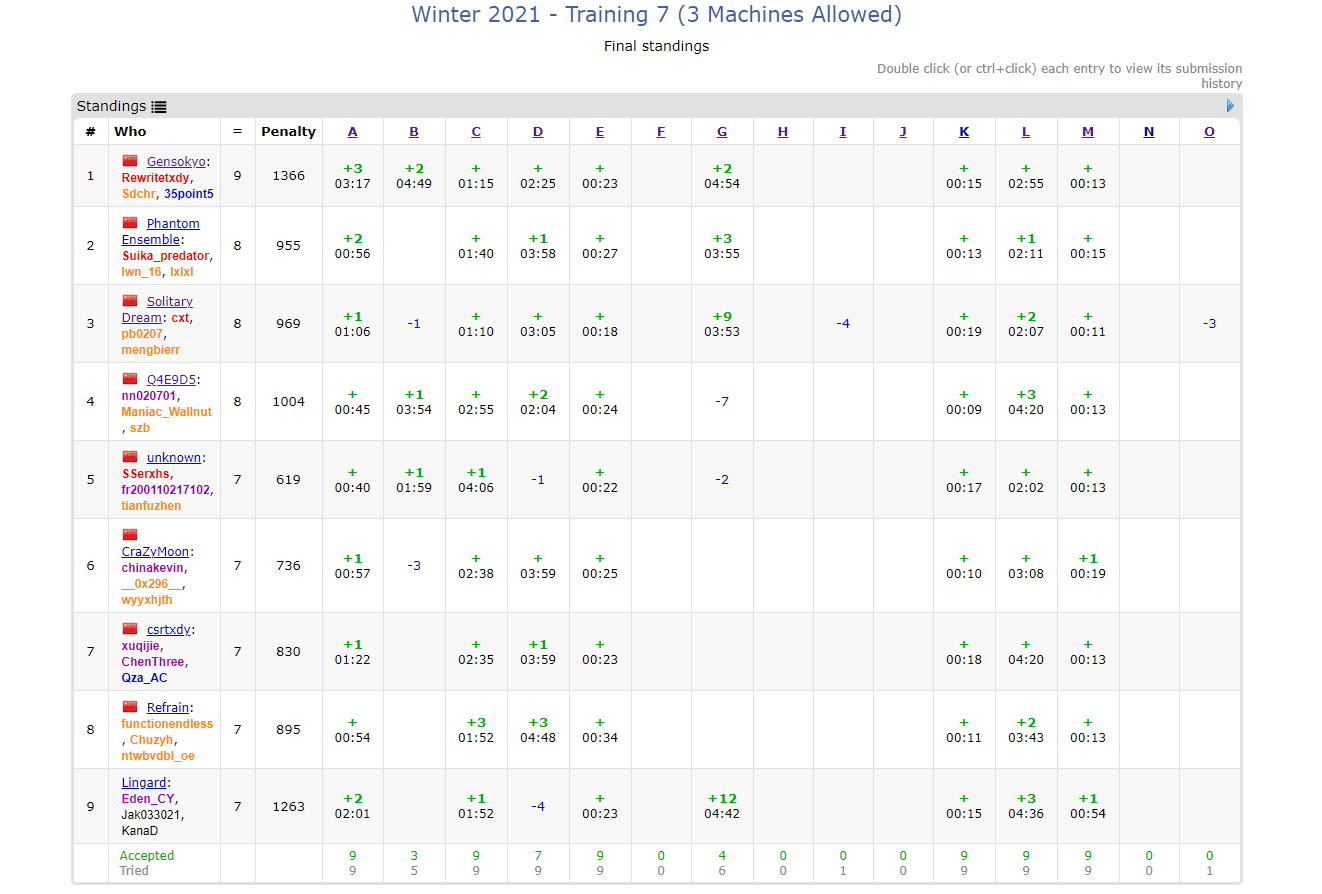Image resolution: width=1322 pixels, height=894 pixels.
Task: Open the Lingard team link
Action: click(x=144, y=783)
